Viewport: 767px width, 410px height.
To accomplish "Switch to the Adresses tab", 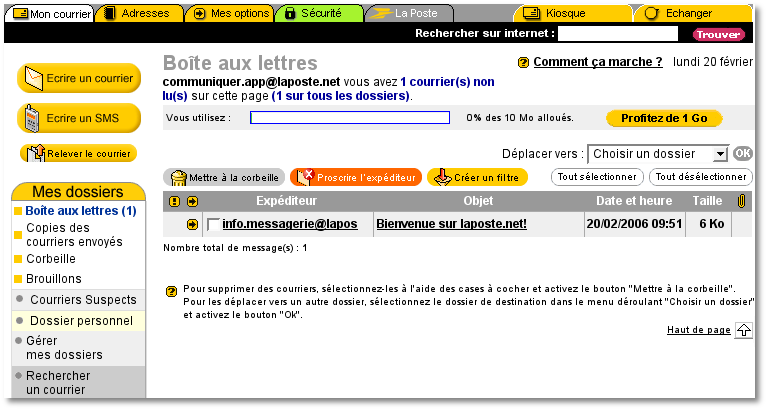I will pos(139,13).
